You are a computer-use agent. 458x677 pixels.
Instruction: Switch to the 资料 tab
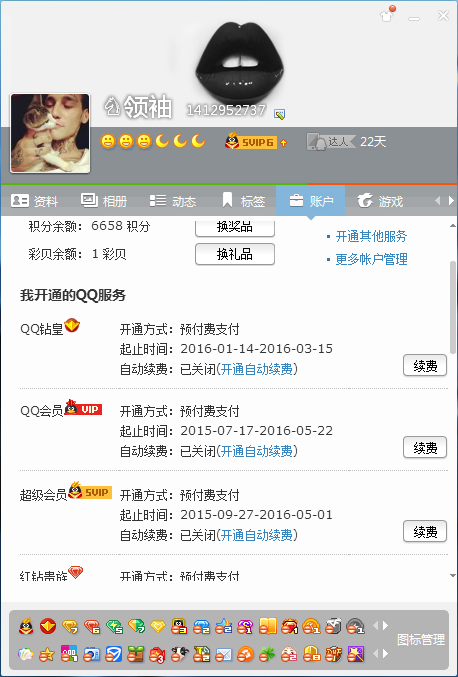(35, 201)
